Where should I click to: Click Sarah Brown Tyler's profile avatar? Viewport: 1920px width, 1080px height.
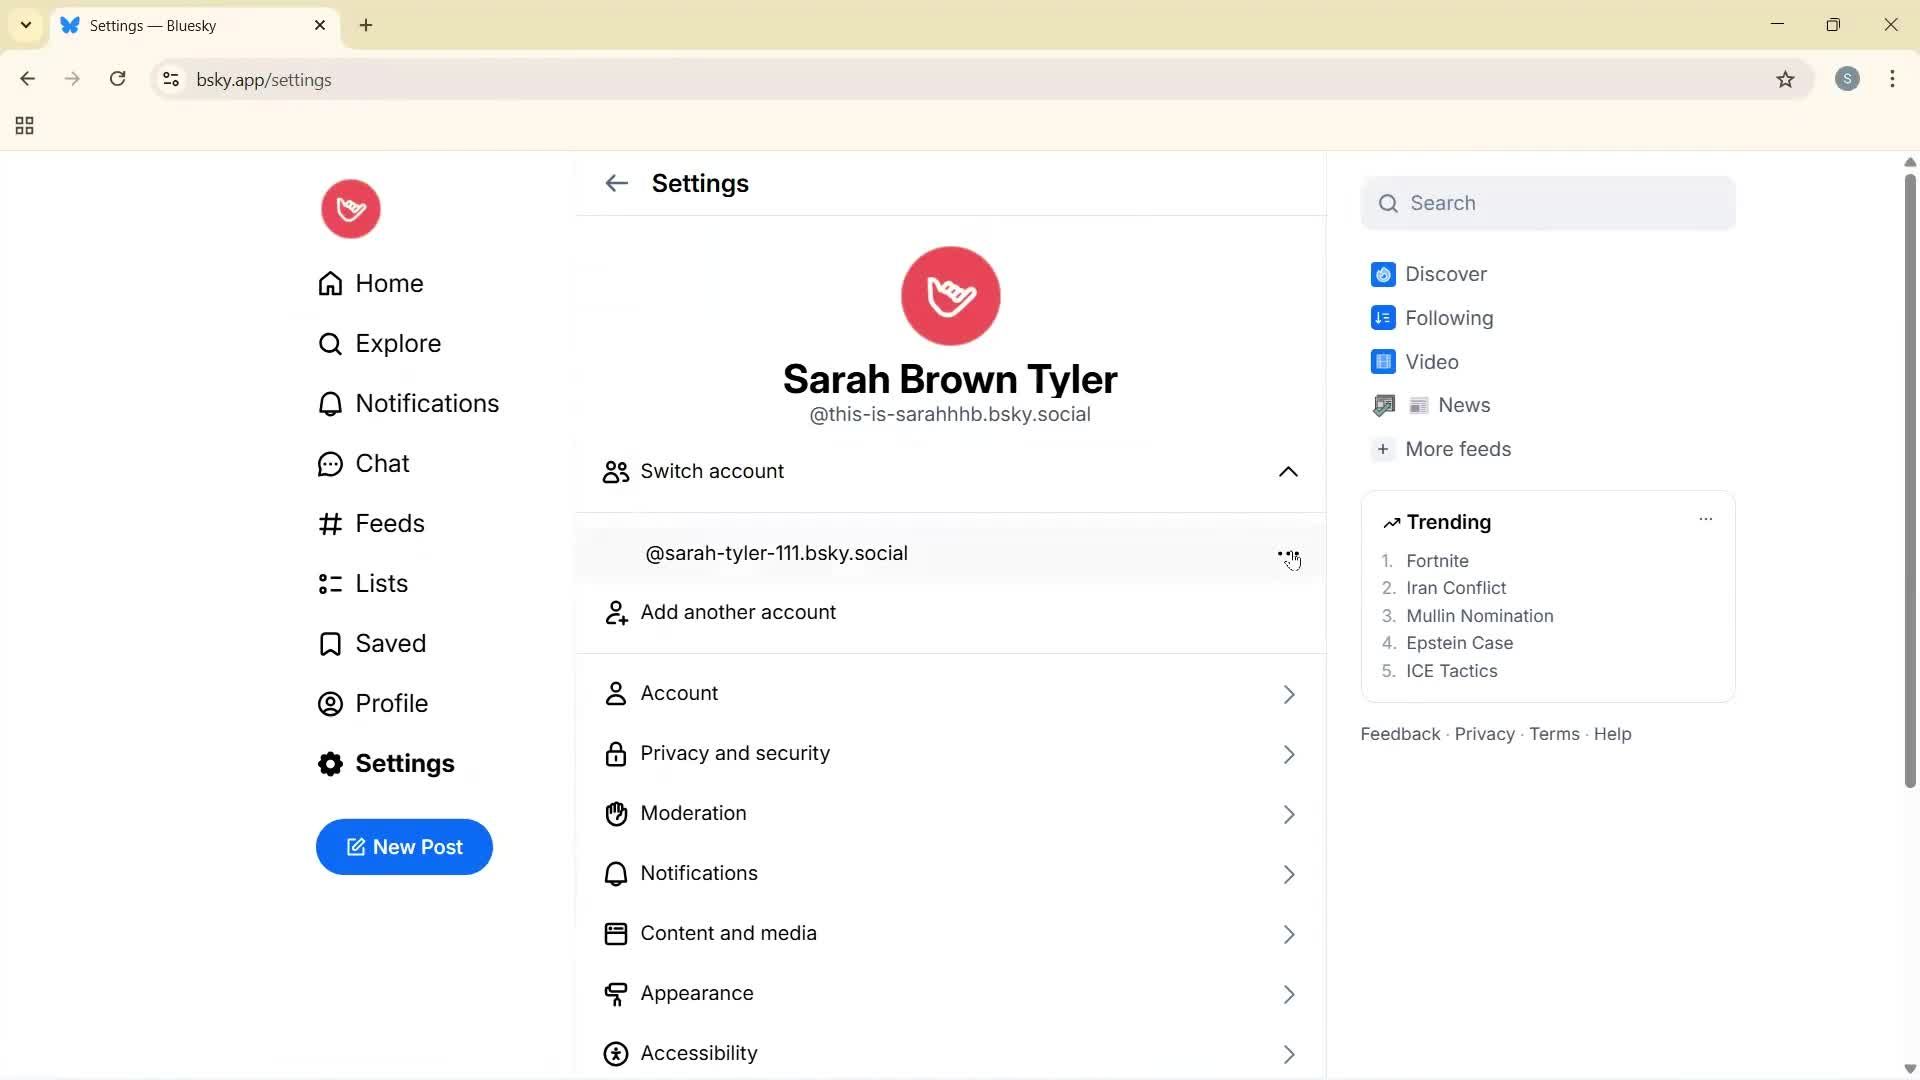coord(951,295)
